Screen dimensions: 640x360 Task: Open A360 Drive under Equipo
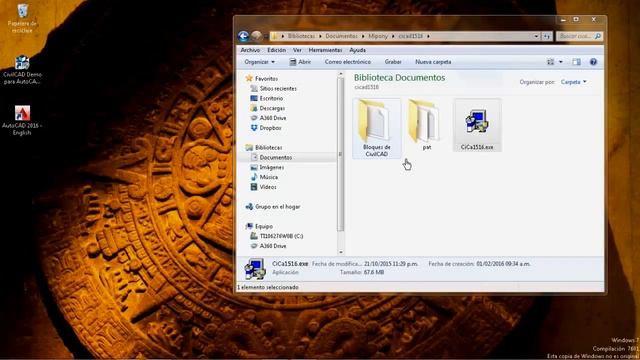coord(268,246)
